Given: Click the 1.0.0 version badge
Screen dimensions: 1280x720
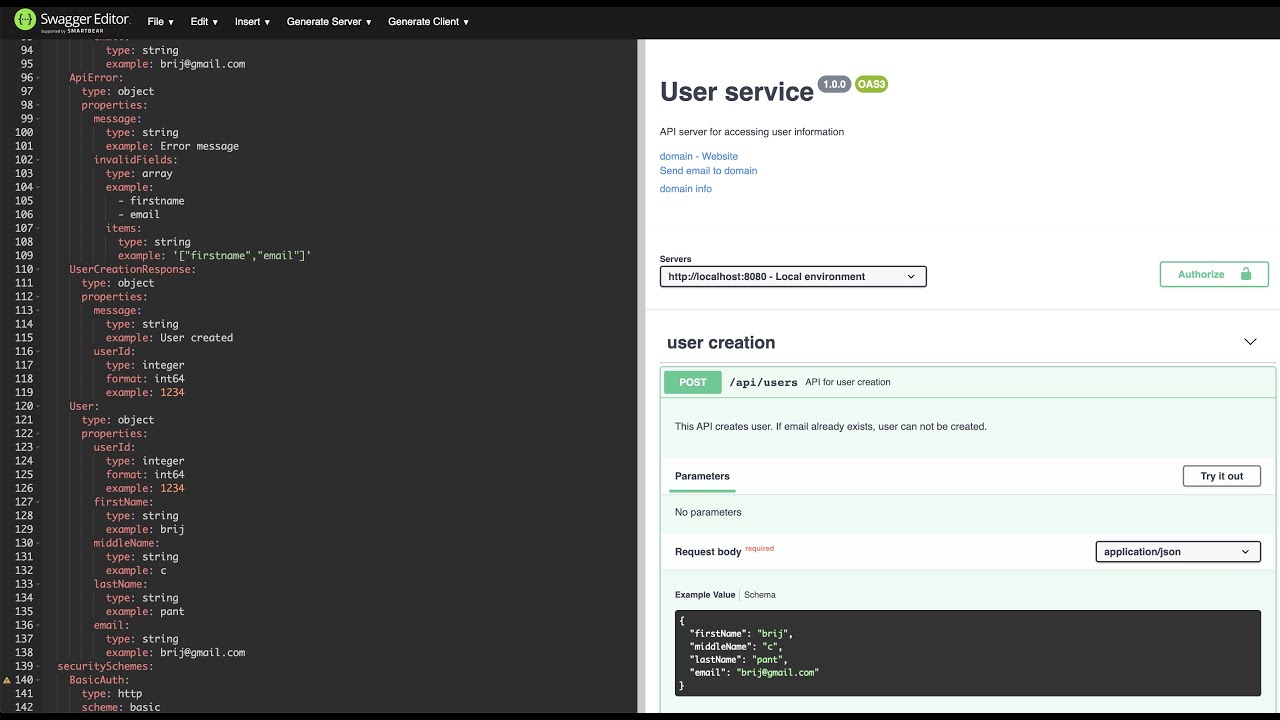Looking at the screenshot, I should pyautogui.click(x=834, y=85).
